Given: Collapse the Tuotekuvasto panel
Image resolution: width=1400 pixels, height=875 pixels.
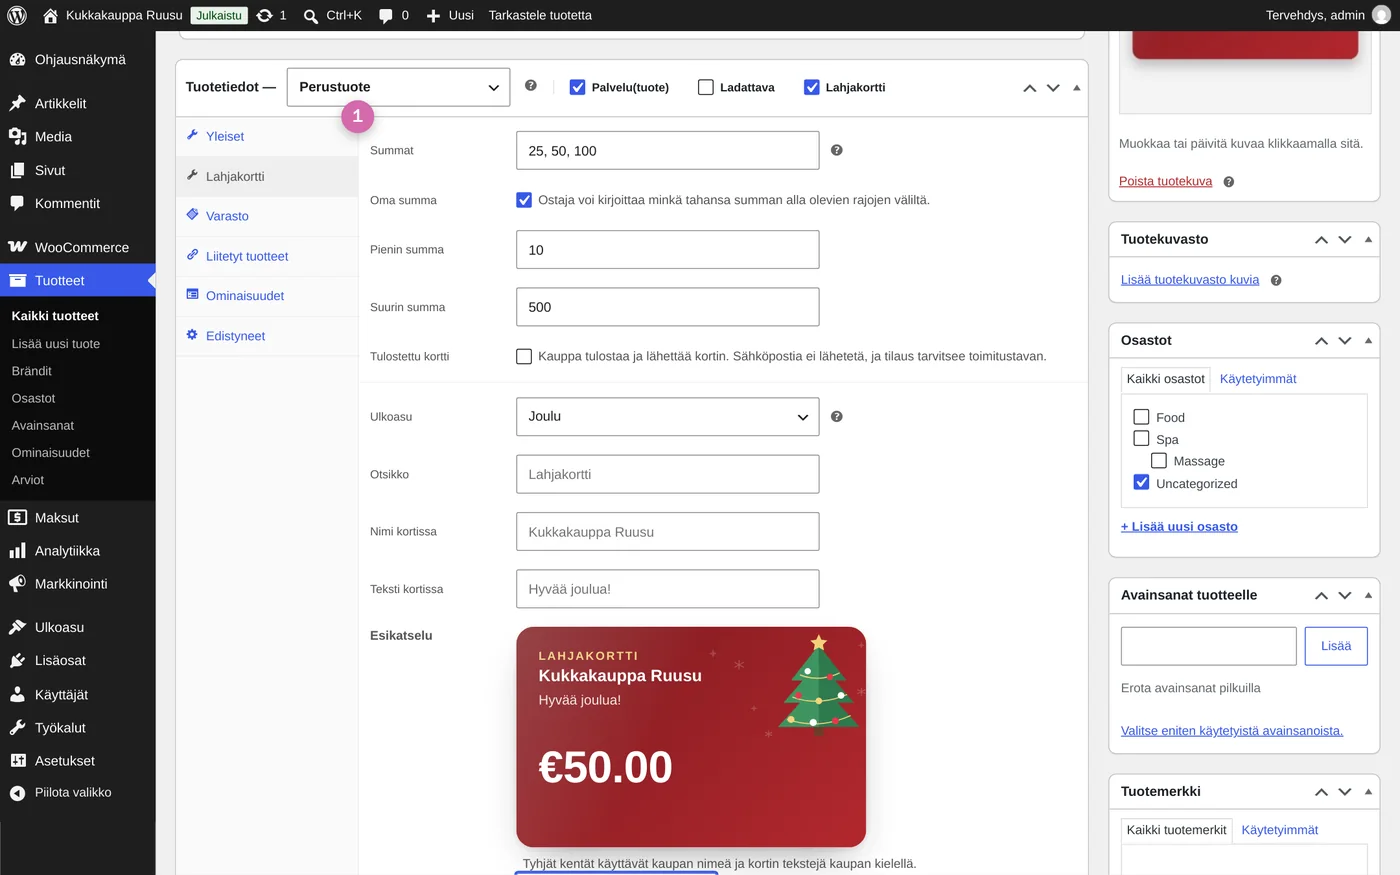Looking at the screenshot, I should (1369, 240).
